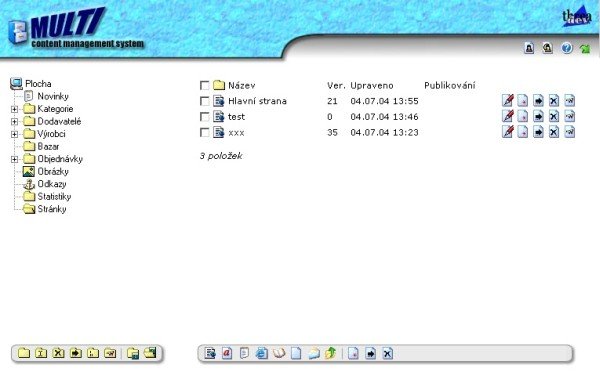Click the rename icon in test row
This screenshot has height=379, width=600.
[569, 116]
